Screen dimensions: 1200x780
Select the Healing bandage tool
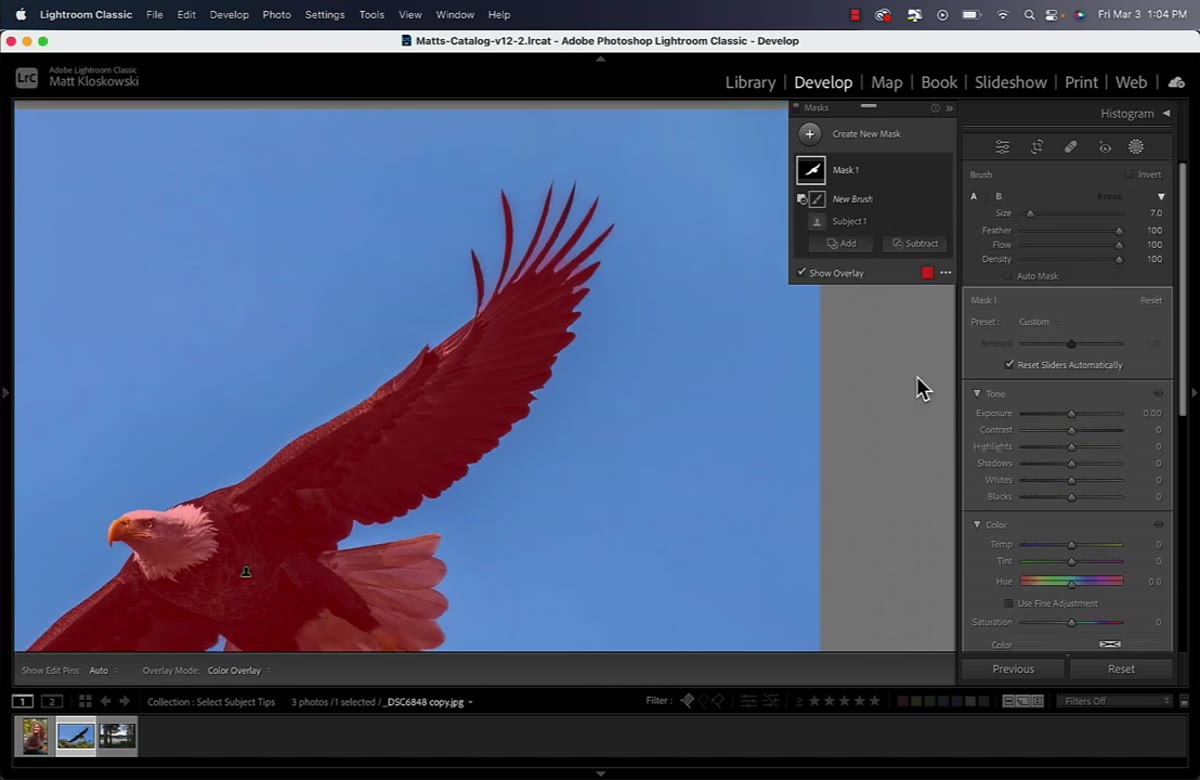(x=1071, y=147)
